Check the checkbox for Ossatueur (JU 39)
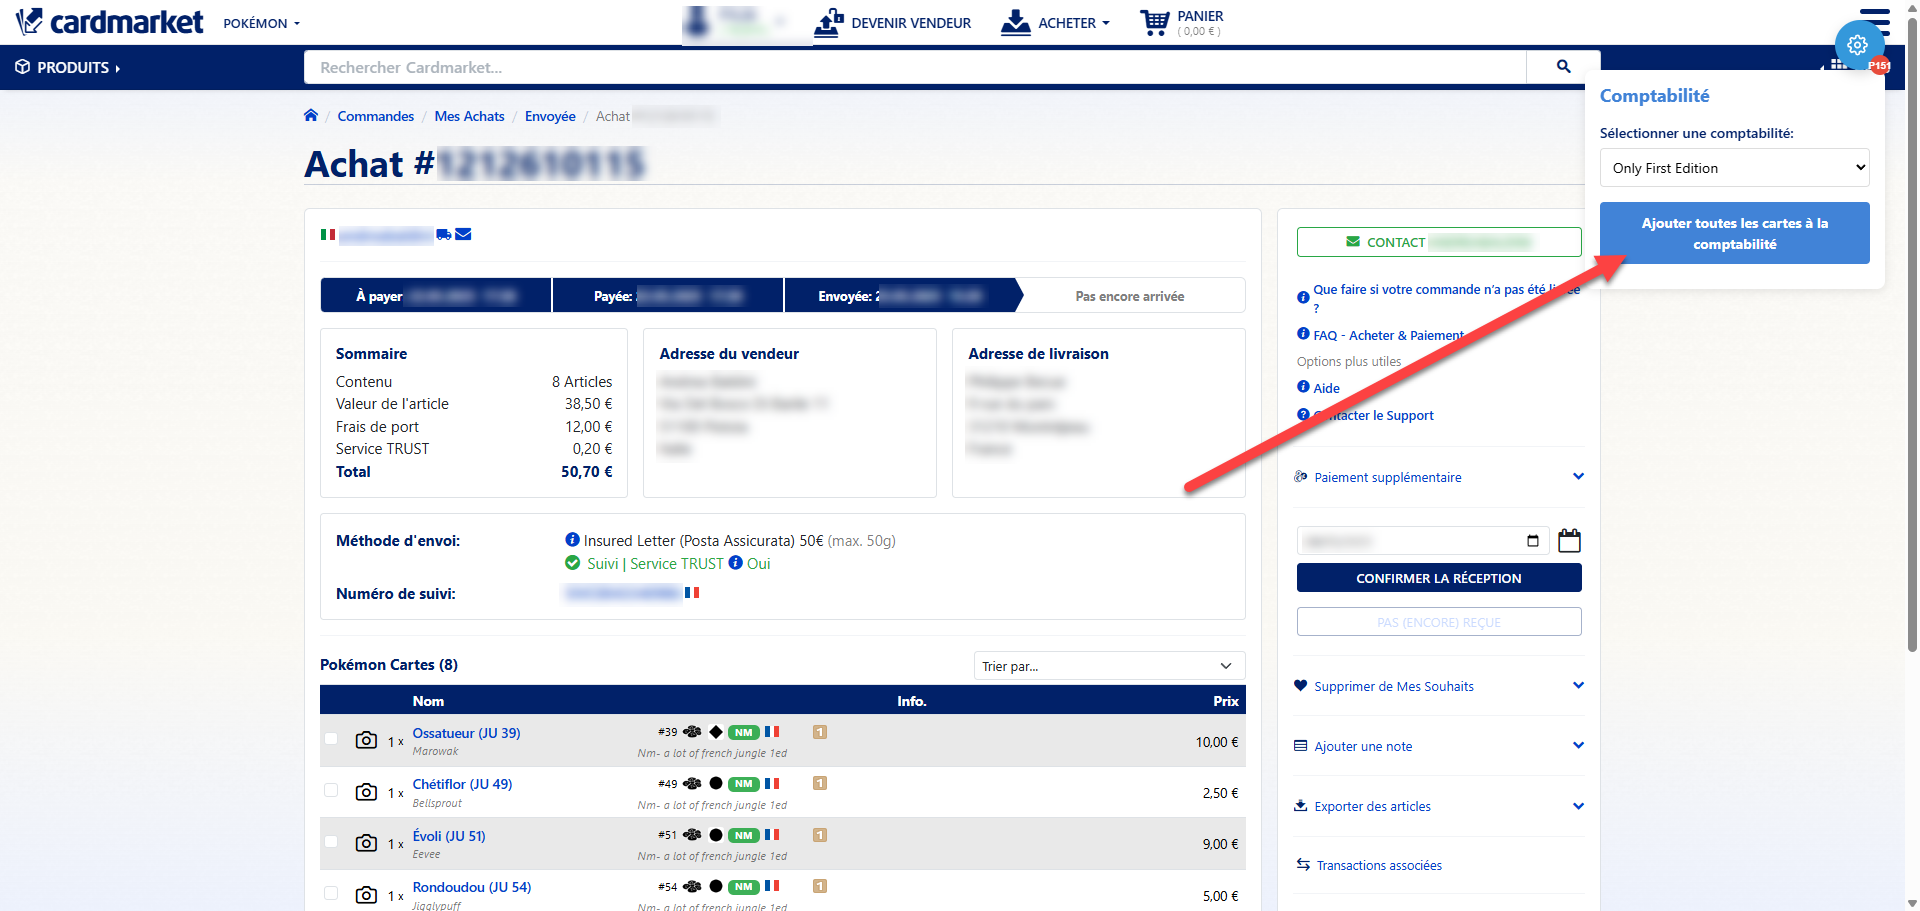 331,739
